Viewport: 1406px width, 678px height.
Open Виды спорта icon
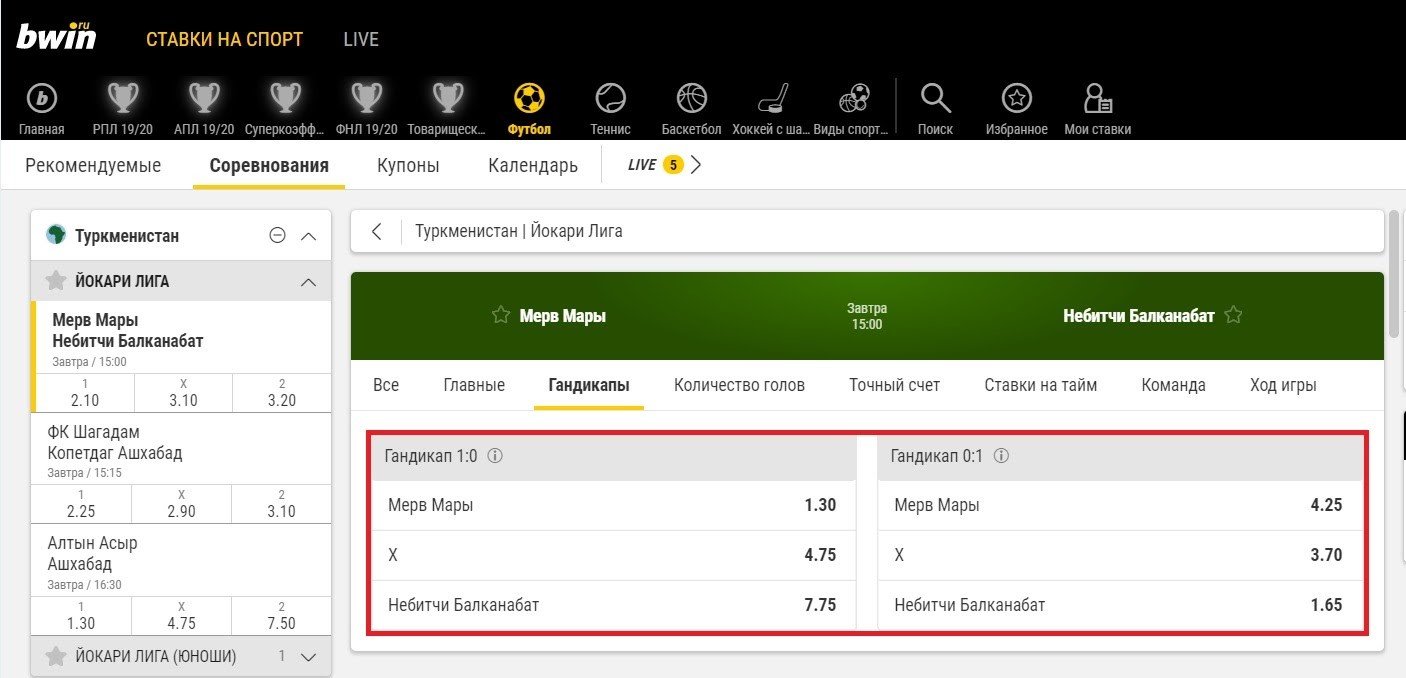pos(853,98)
